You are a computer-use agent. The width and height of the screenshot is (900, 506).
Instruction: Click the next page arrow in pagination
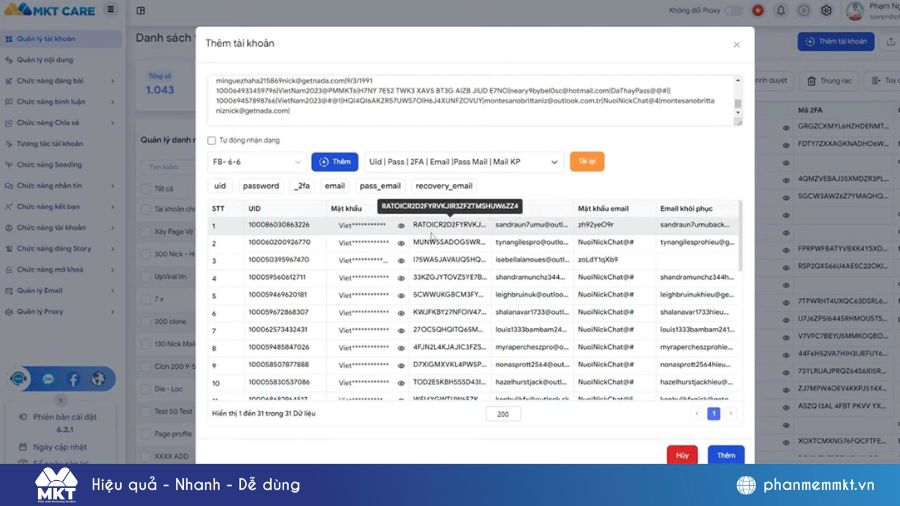[x=731, y=414]
